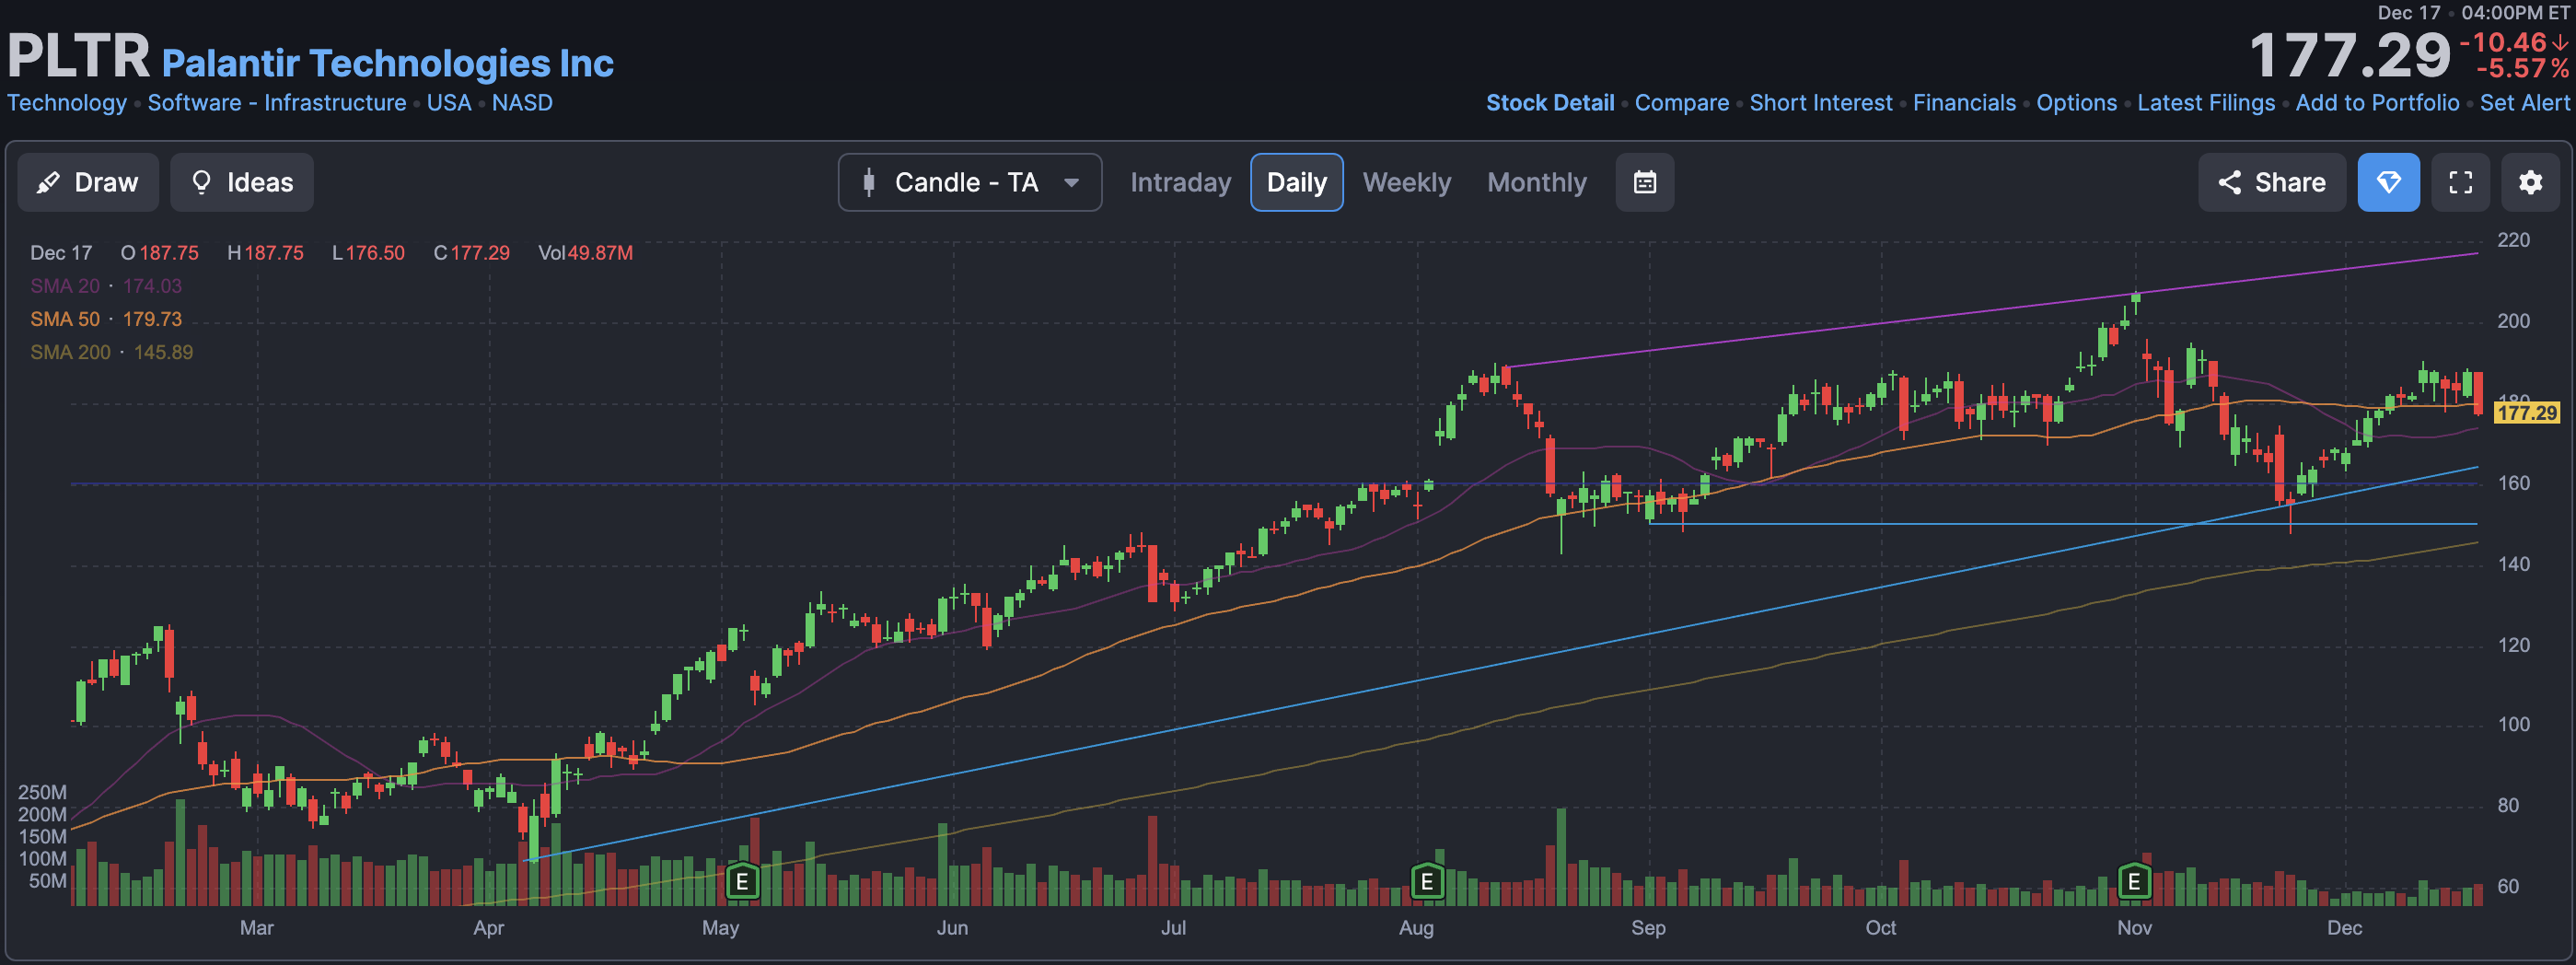Image resolution: width=2576 pixels, height=965 pixels.
Task: Switch to Weekly timeframe
Action: pyautogui.click(x=1406, y=182)
